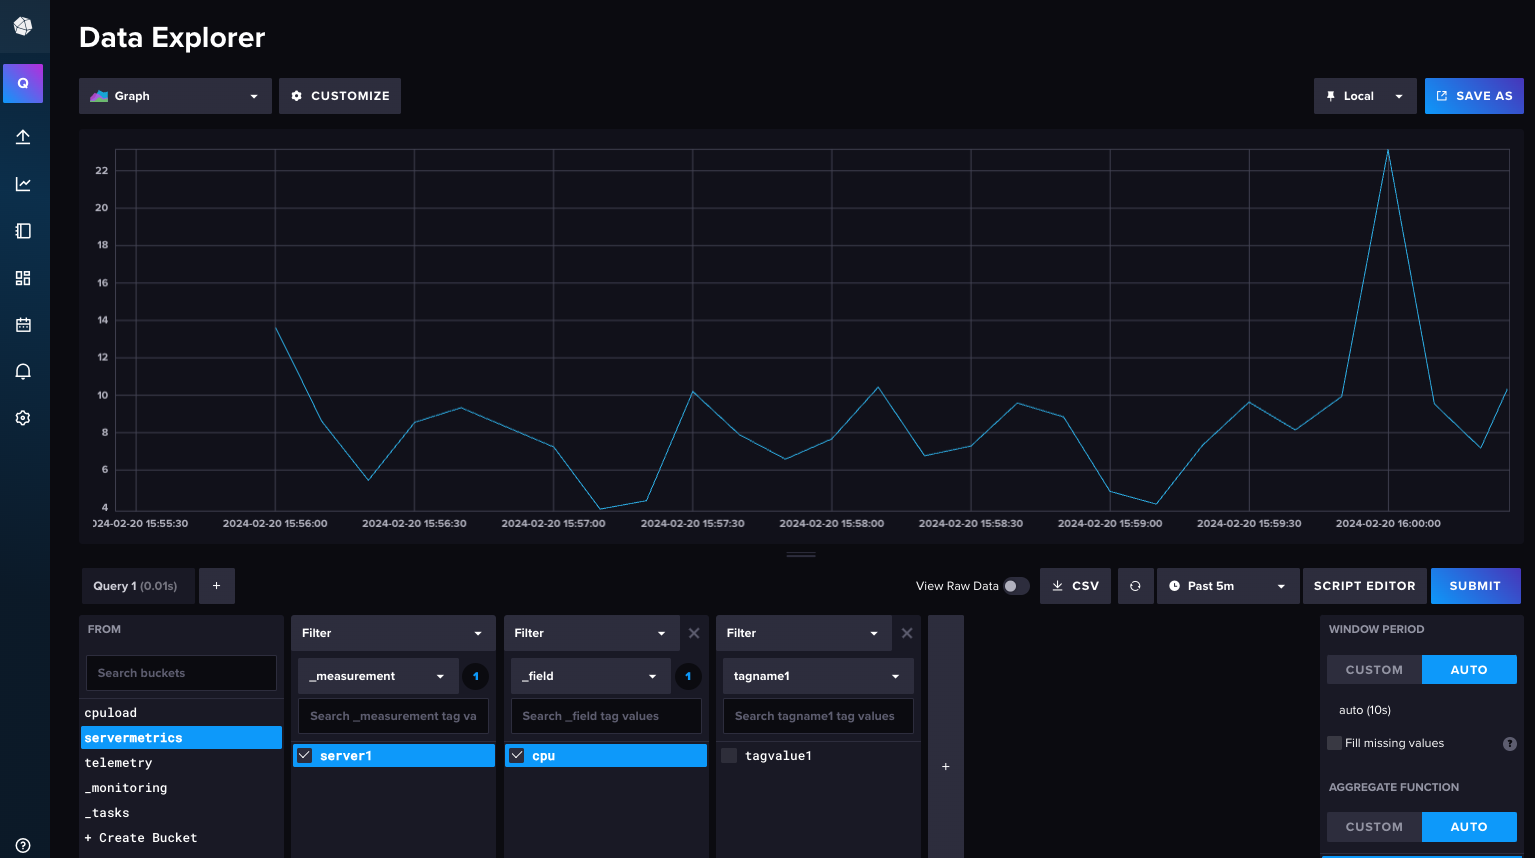The image size is (1535, 858).
Task: Select the Query 1 tab
Action: point(137,585)
